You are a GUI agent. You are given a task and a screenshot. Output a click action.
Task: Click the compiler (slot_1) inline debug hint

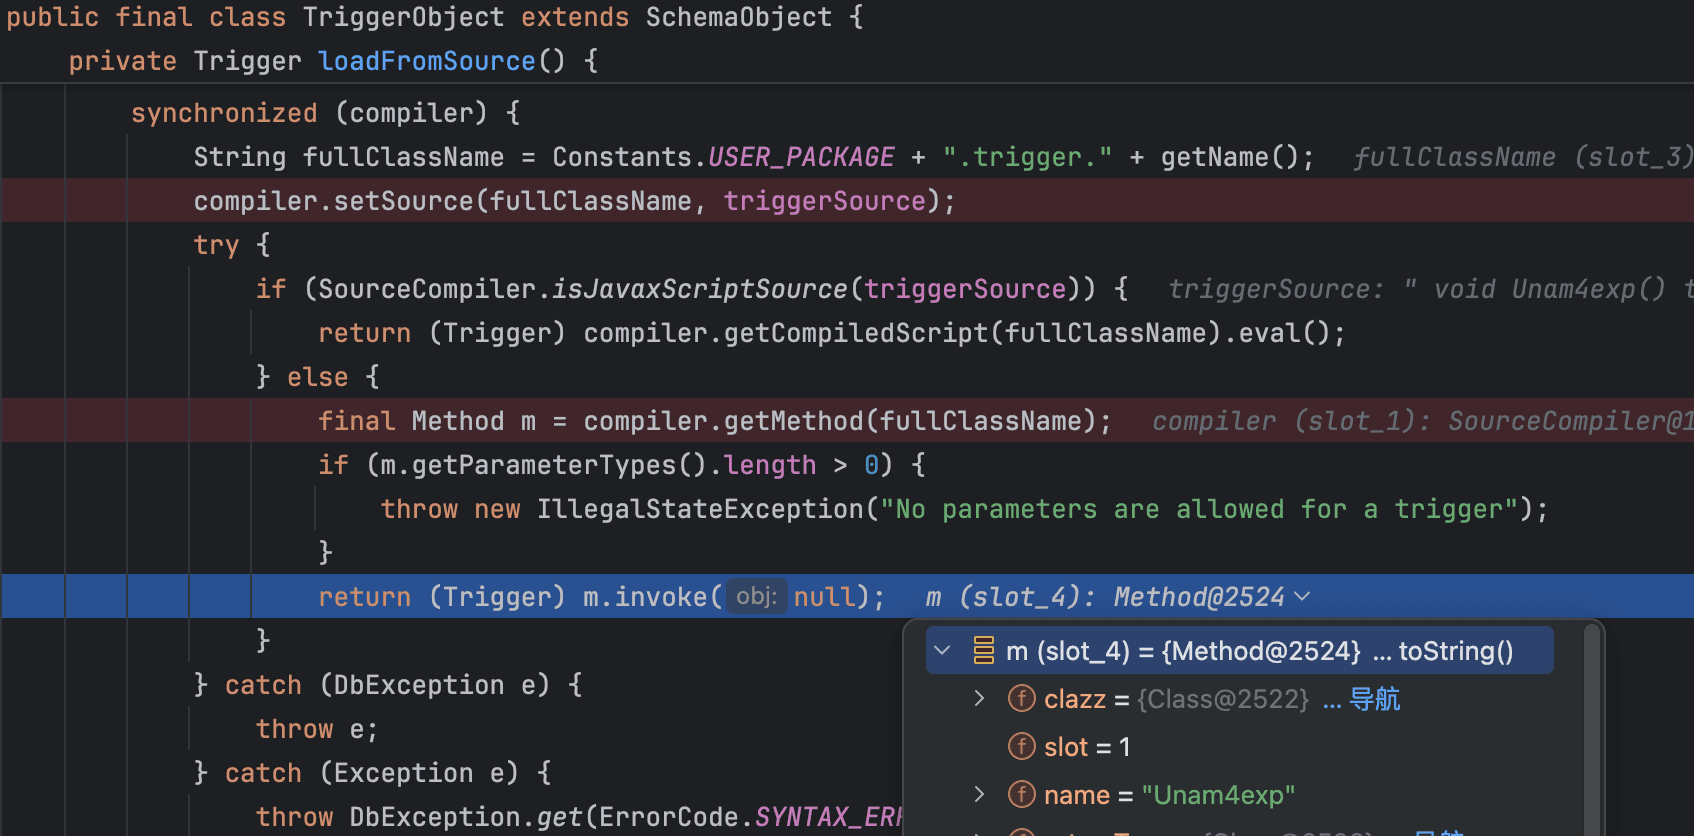(1420, 421)
